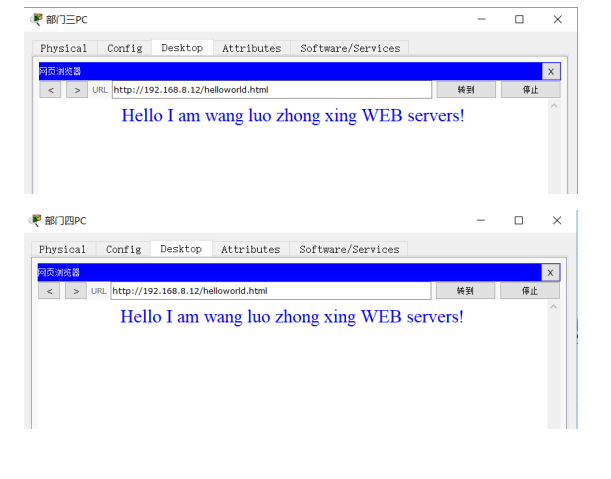Click the Hello page text in 部门三PC browser
This screenshot has height=479, width=611.
(x=293, y=116)
